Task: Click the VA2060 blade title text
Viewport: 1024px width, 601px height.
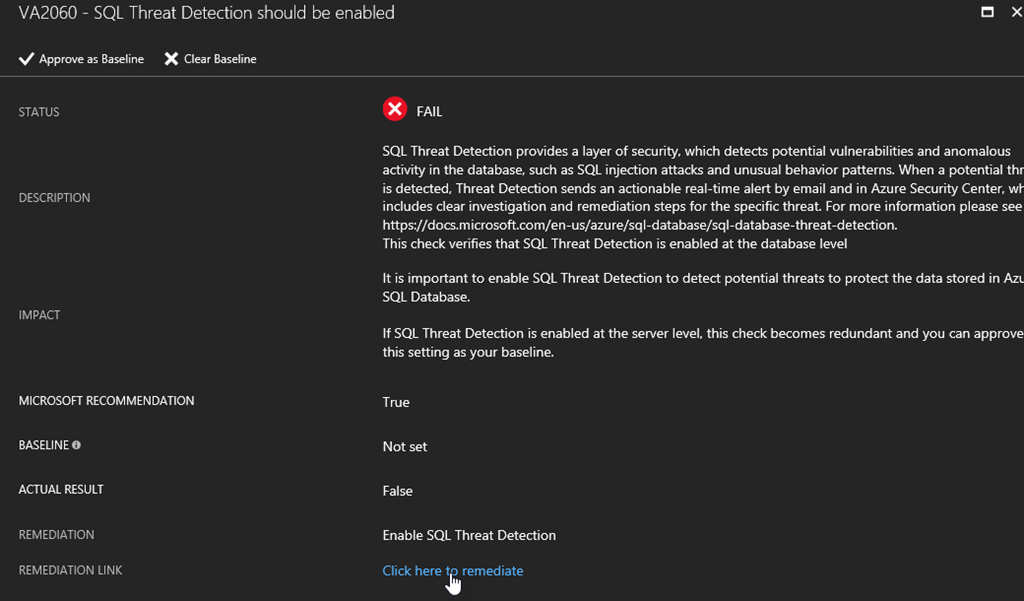Action: point(206,13)
